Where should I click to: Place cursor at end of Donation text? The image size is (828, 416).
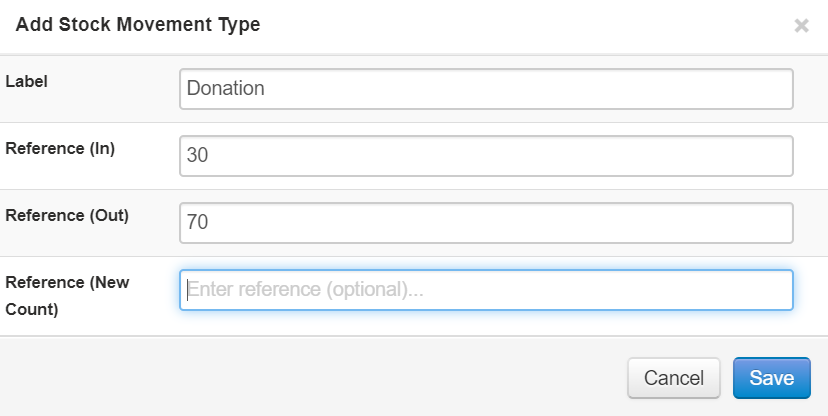266,88
